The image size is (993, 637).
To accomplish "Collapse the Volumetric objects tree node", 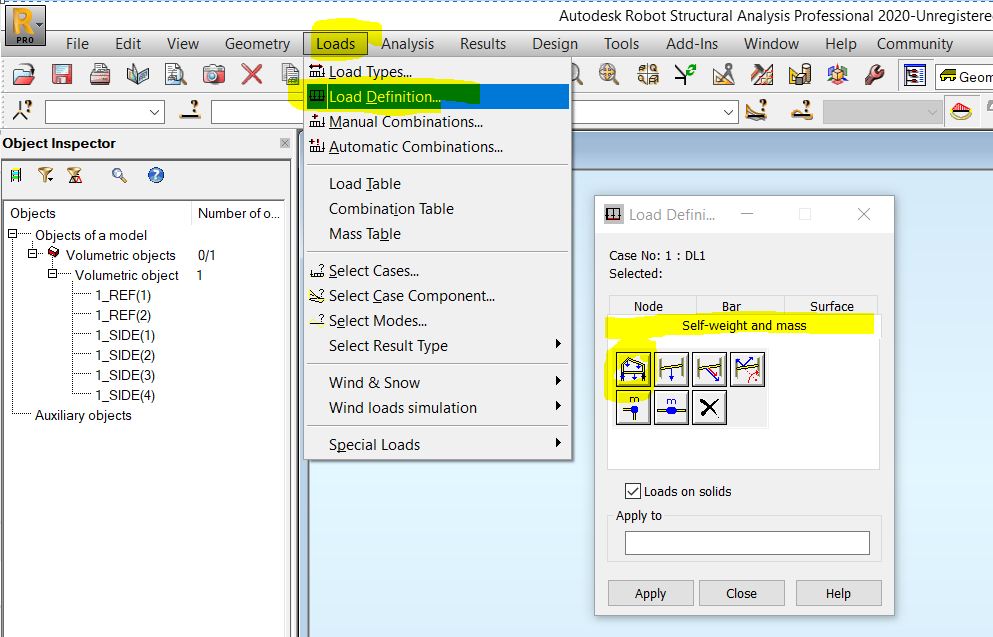I will (32, 254).
